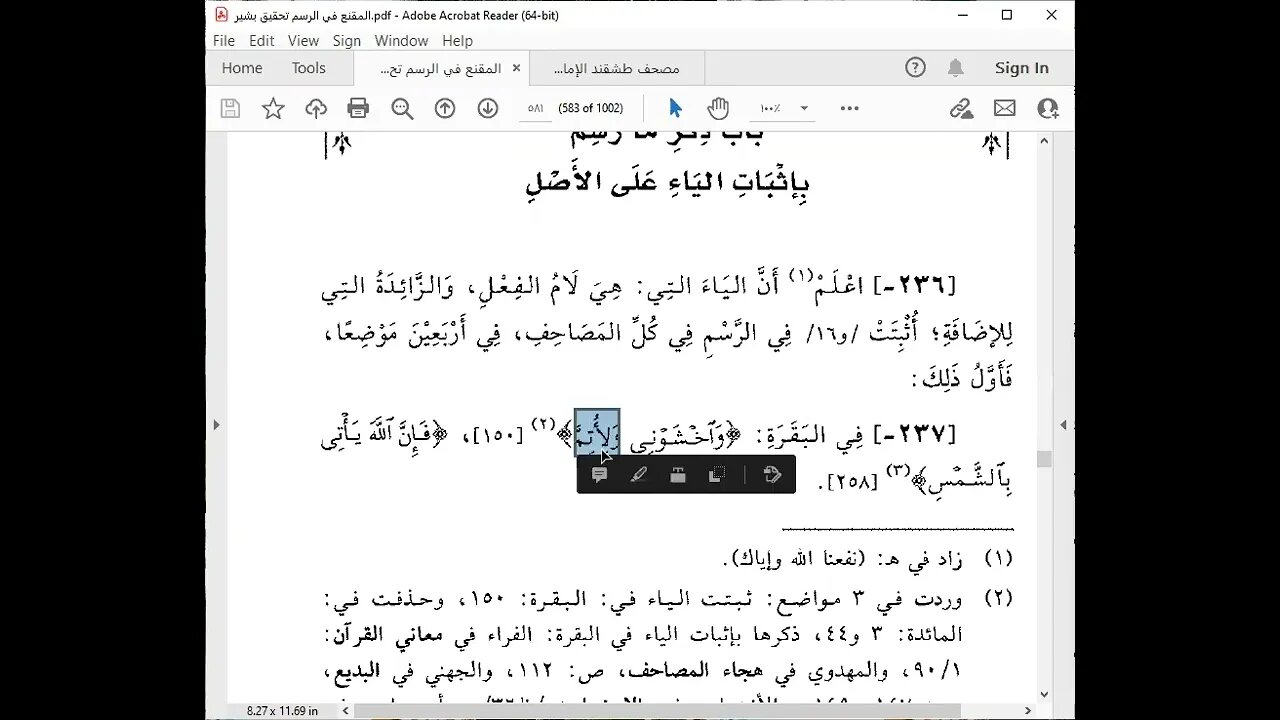Image resolution: width=1280 pixels, height=720 pixels.
Task: Open the zoom level dropdown arrow
Action: coord(804,108)
